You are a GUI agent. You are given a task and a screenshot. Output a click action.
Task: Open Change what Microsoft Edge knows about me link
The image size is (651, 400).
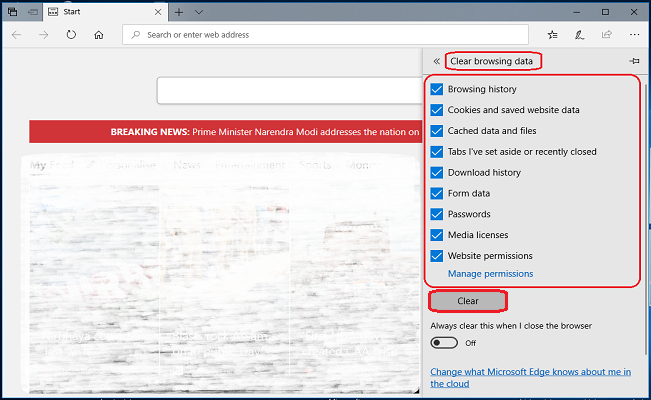pos(530,378)
